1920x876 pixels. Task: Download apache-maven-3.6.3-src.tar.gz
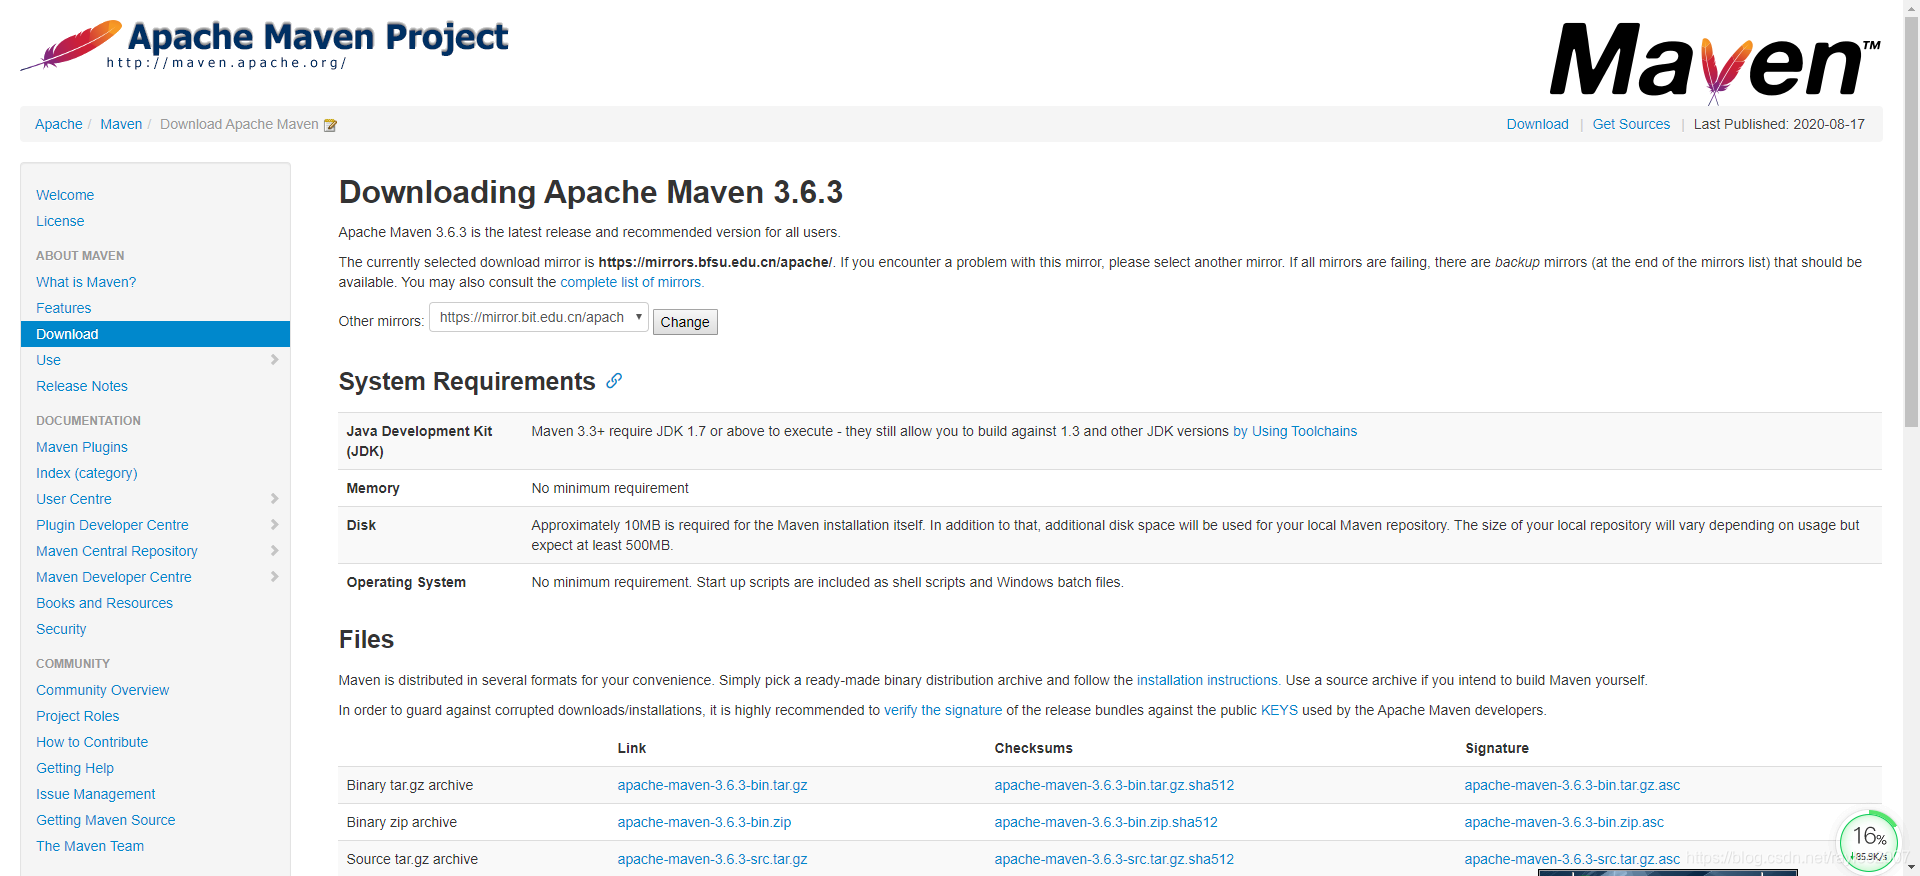(712, 859)
